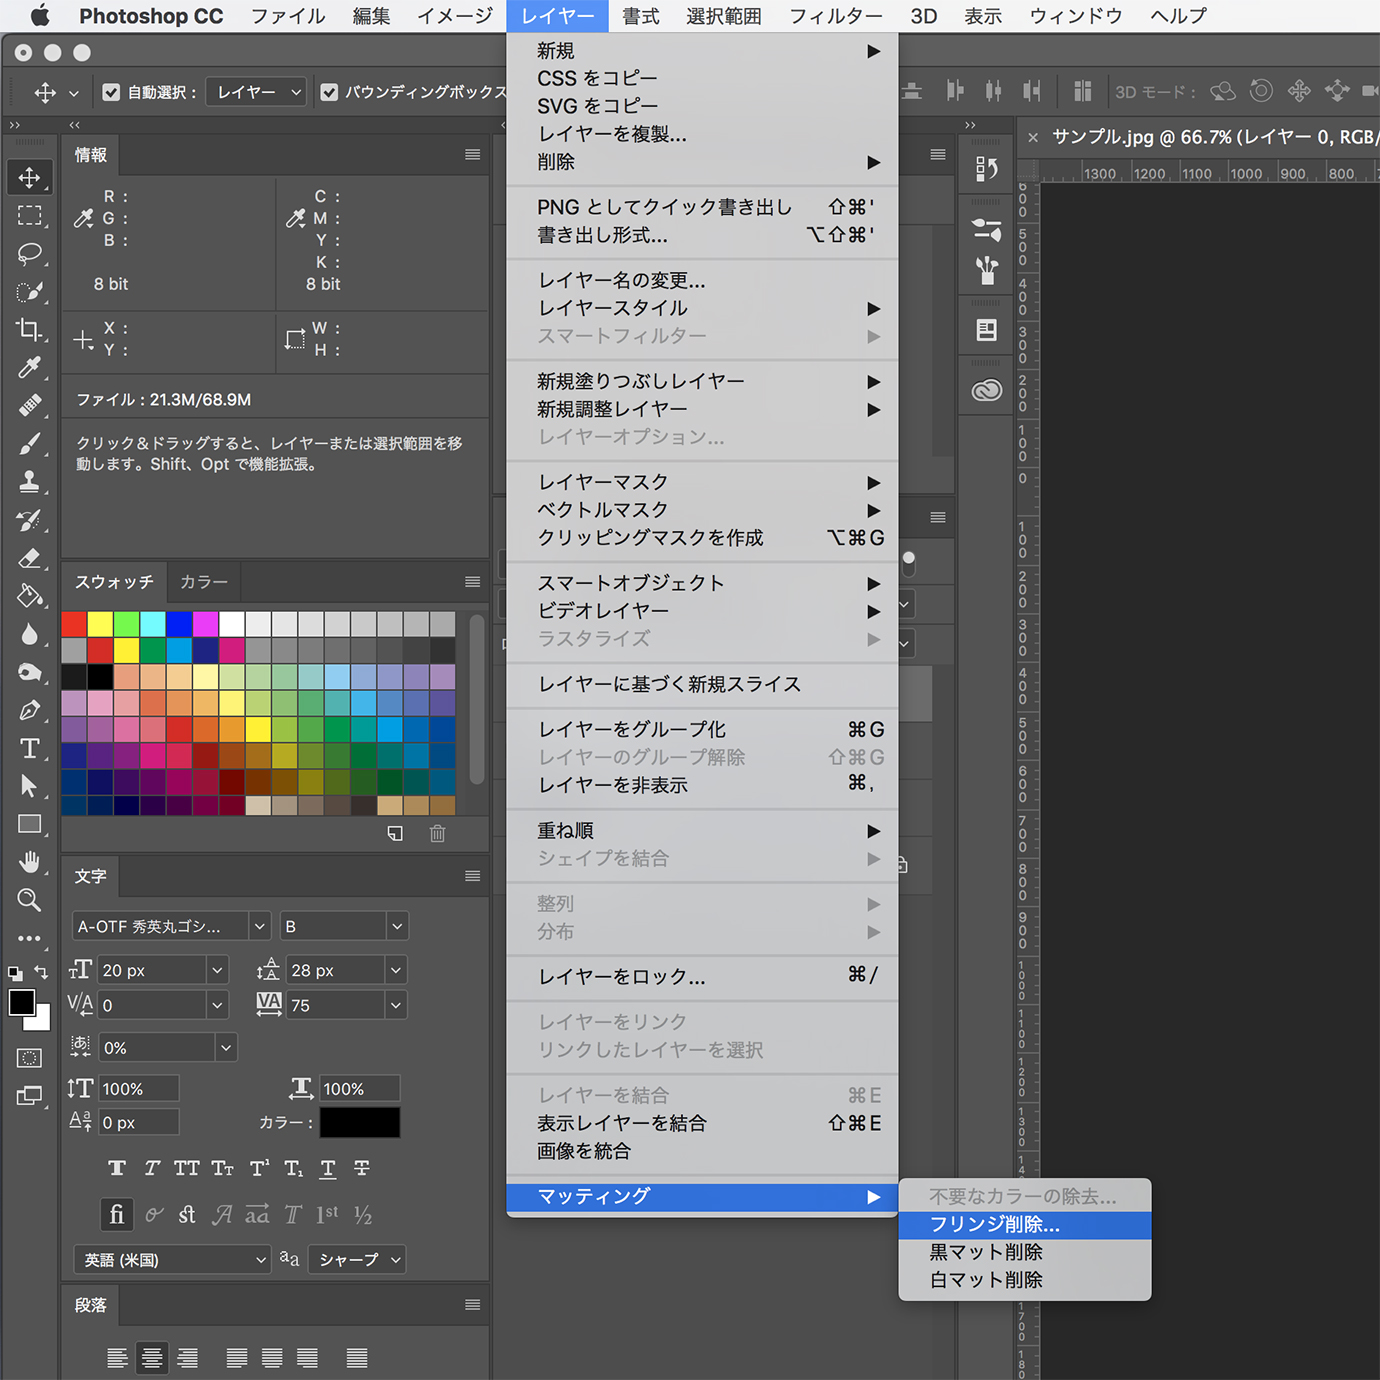Select the Paint Bucket tool
The width and height of the screenshot is (1380, 1380).
pos(29,596)
